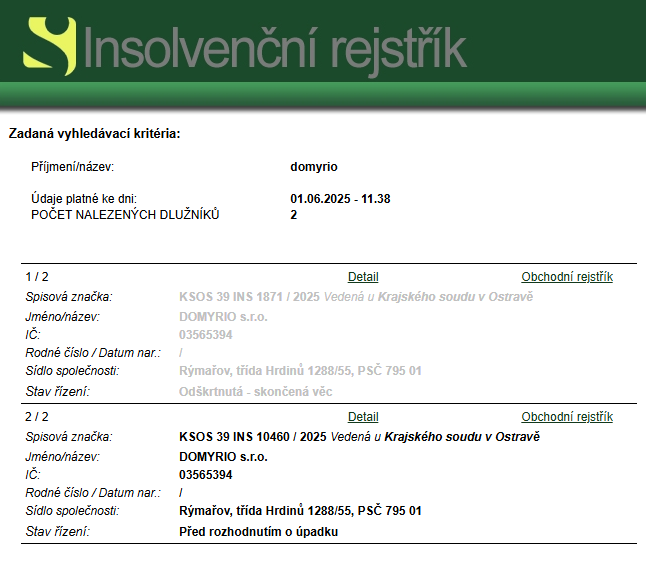Click the Údaje platné ke dni label
The height and width of the screenshot is (574, 646).
(84, 199)
